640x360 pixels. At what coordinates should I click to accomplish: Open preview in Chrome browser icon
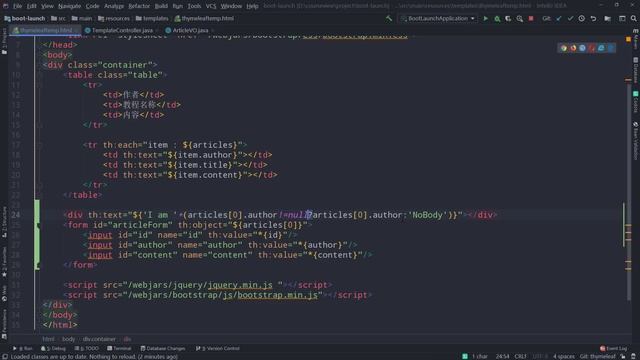(564, 48)
